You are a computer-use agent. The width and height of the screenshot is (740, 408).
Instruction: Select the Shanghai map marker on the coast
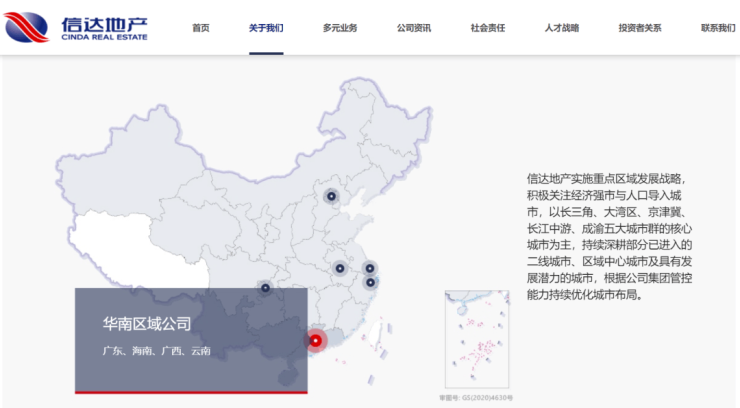click(370, 268)
